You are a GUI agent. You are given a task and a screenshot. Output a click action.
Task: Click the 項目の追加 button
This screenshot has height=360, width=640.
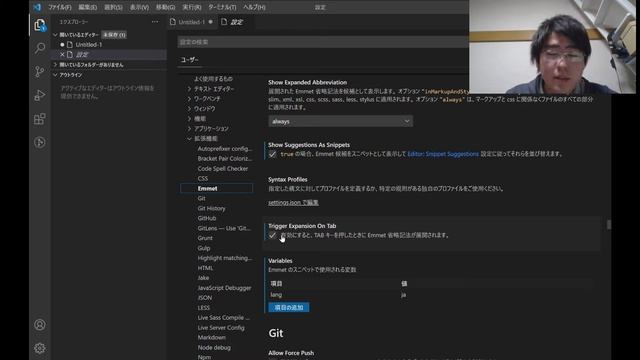click(x=289, y=307)
